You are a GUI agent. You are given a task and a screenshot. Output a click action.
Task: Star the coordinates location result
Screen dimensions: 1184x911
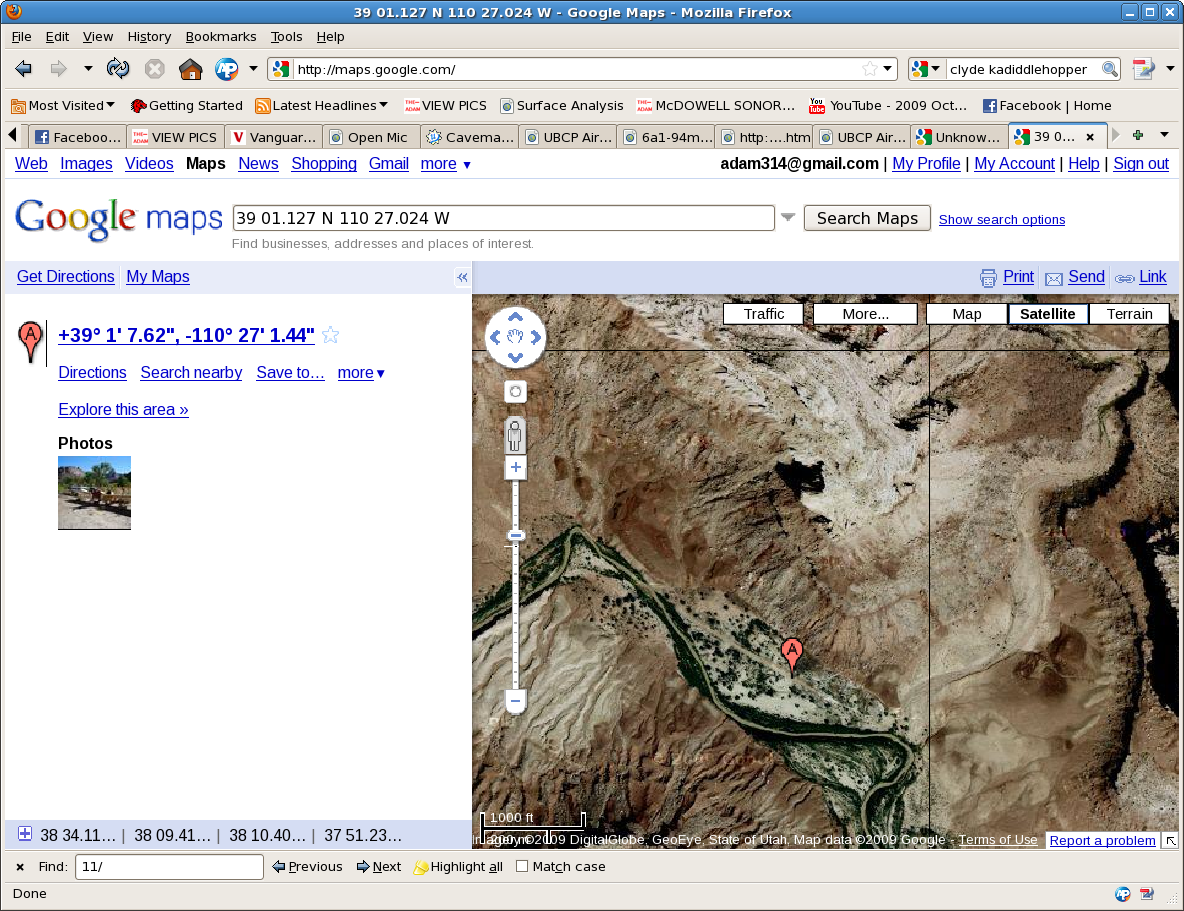331,336
